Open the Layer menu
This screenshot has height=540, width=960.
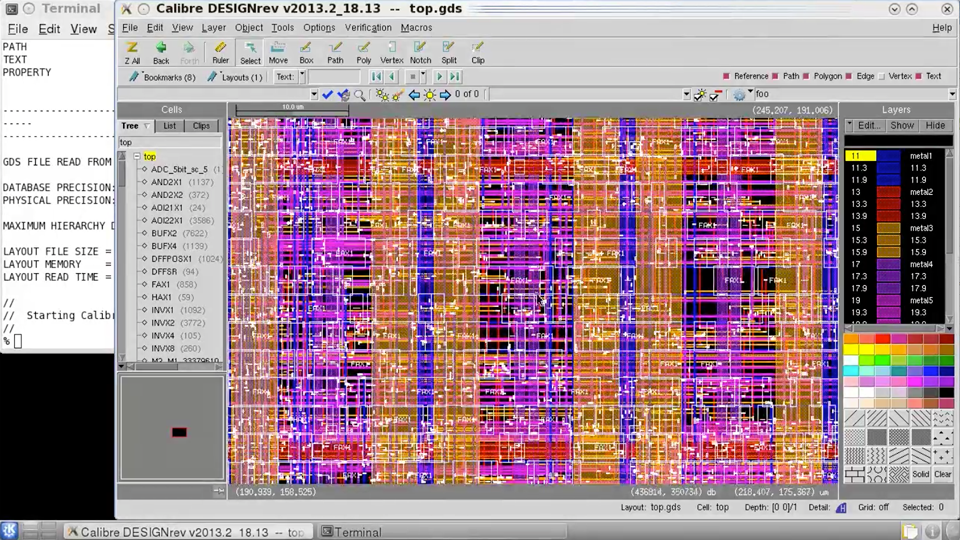(214, 28)
